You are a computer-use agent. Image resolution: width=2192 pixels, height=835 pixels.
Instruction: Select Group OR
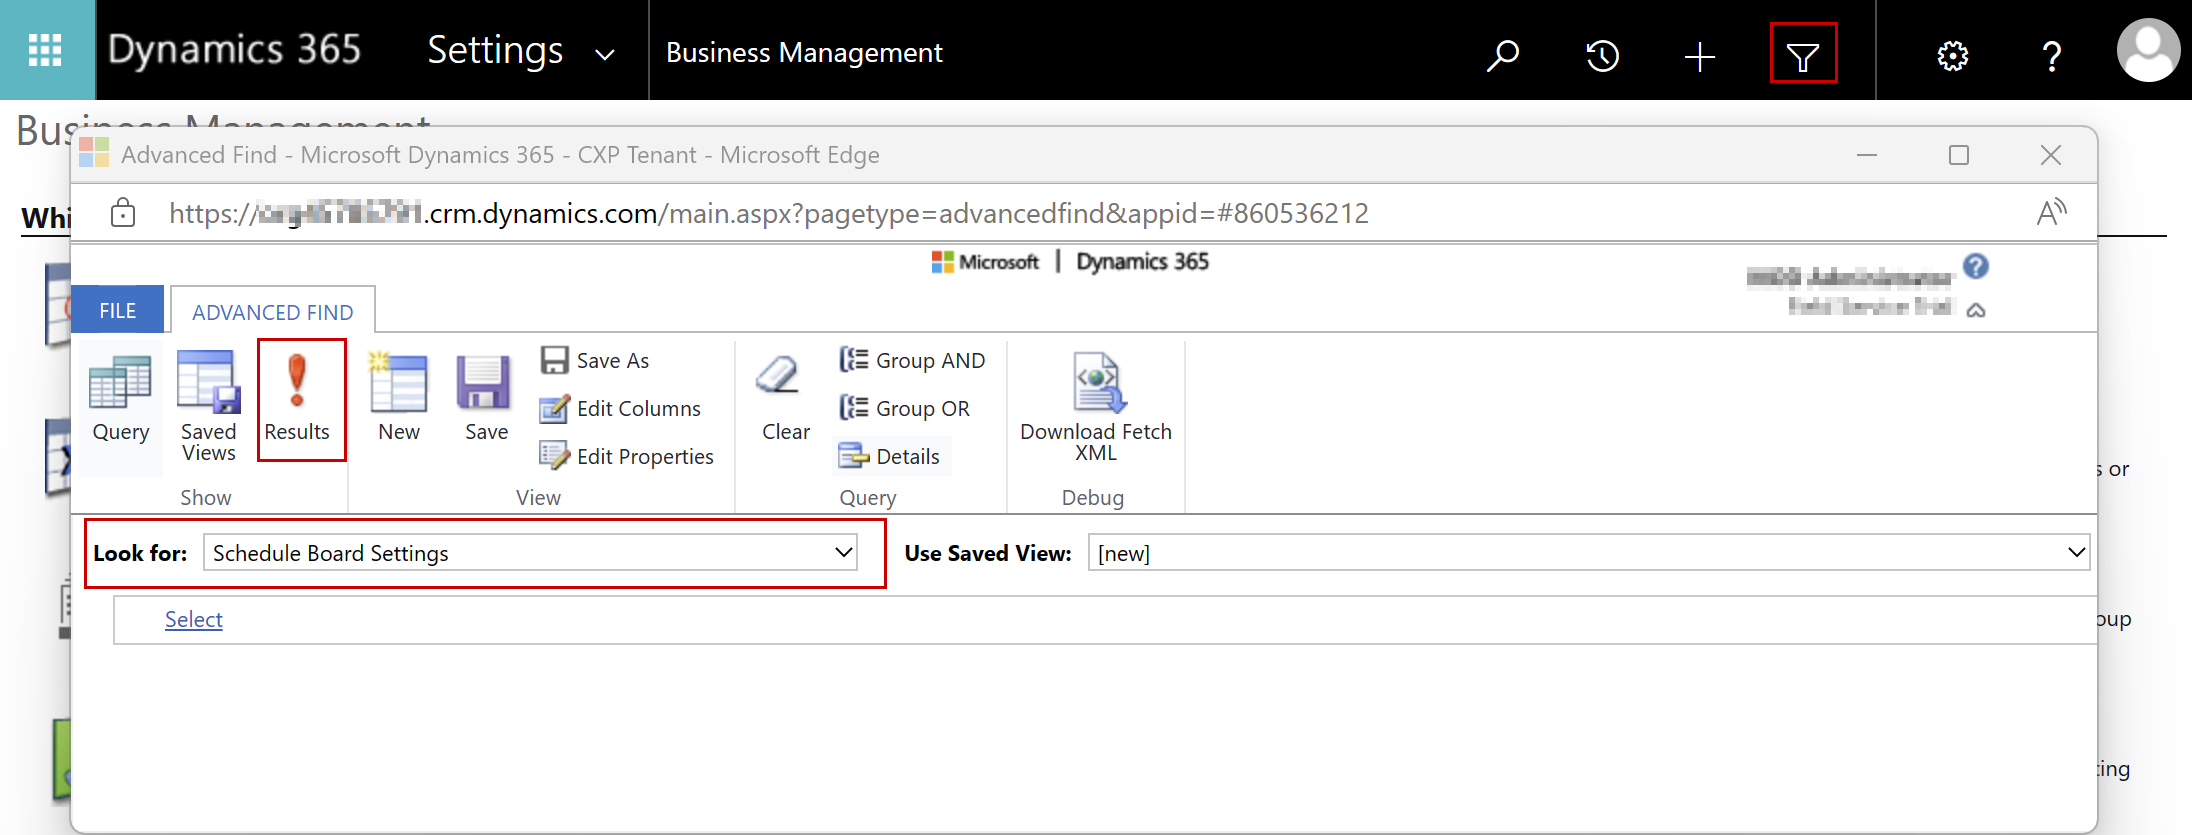pos(904,408)
